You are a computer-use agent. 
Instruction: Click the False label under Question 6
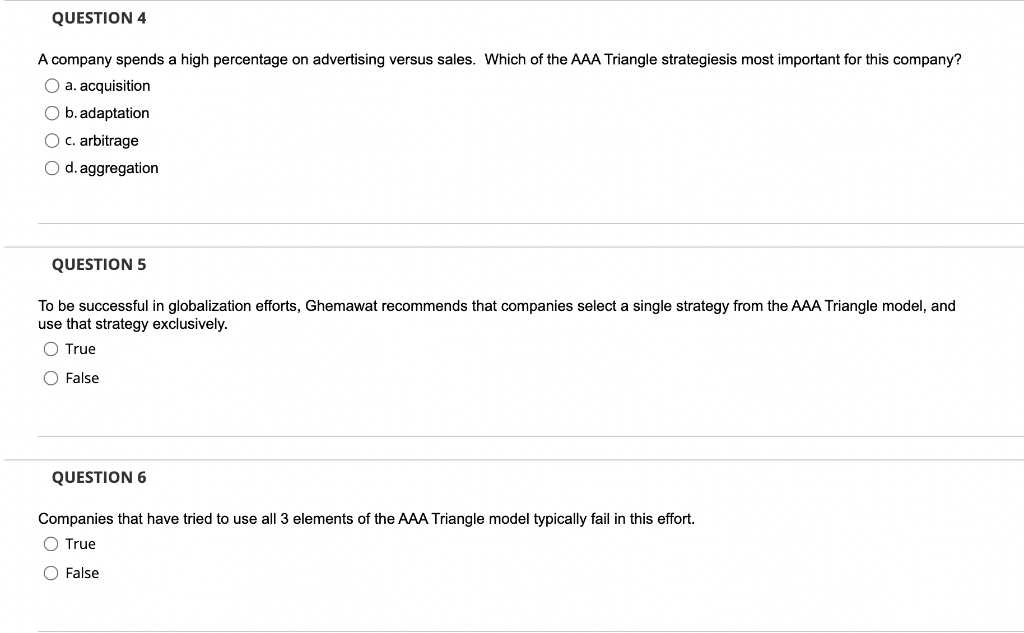[84, 572]
